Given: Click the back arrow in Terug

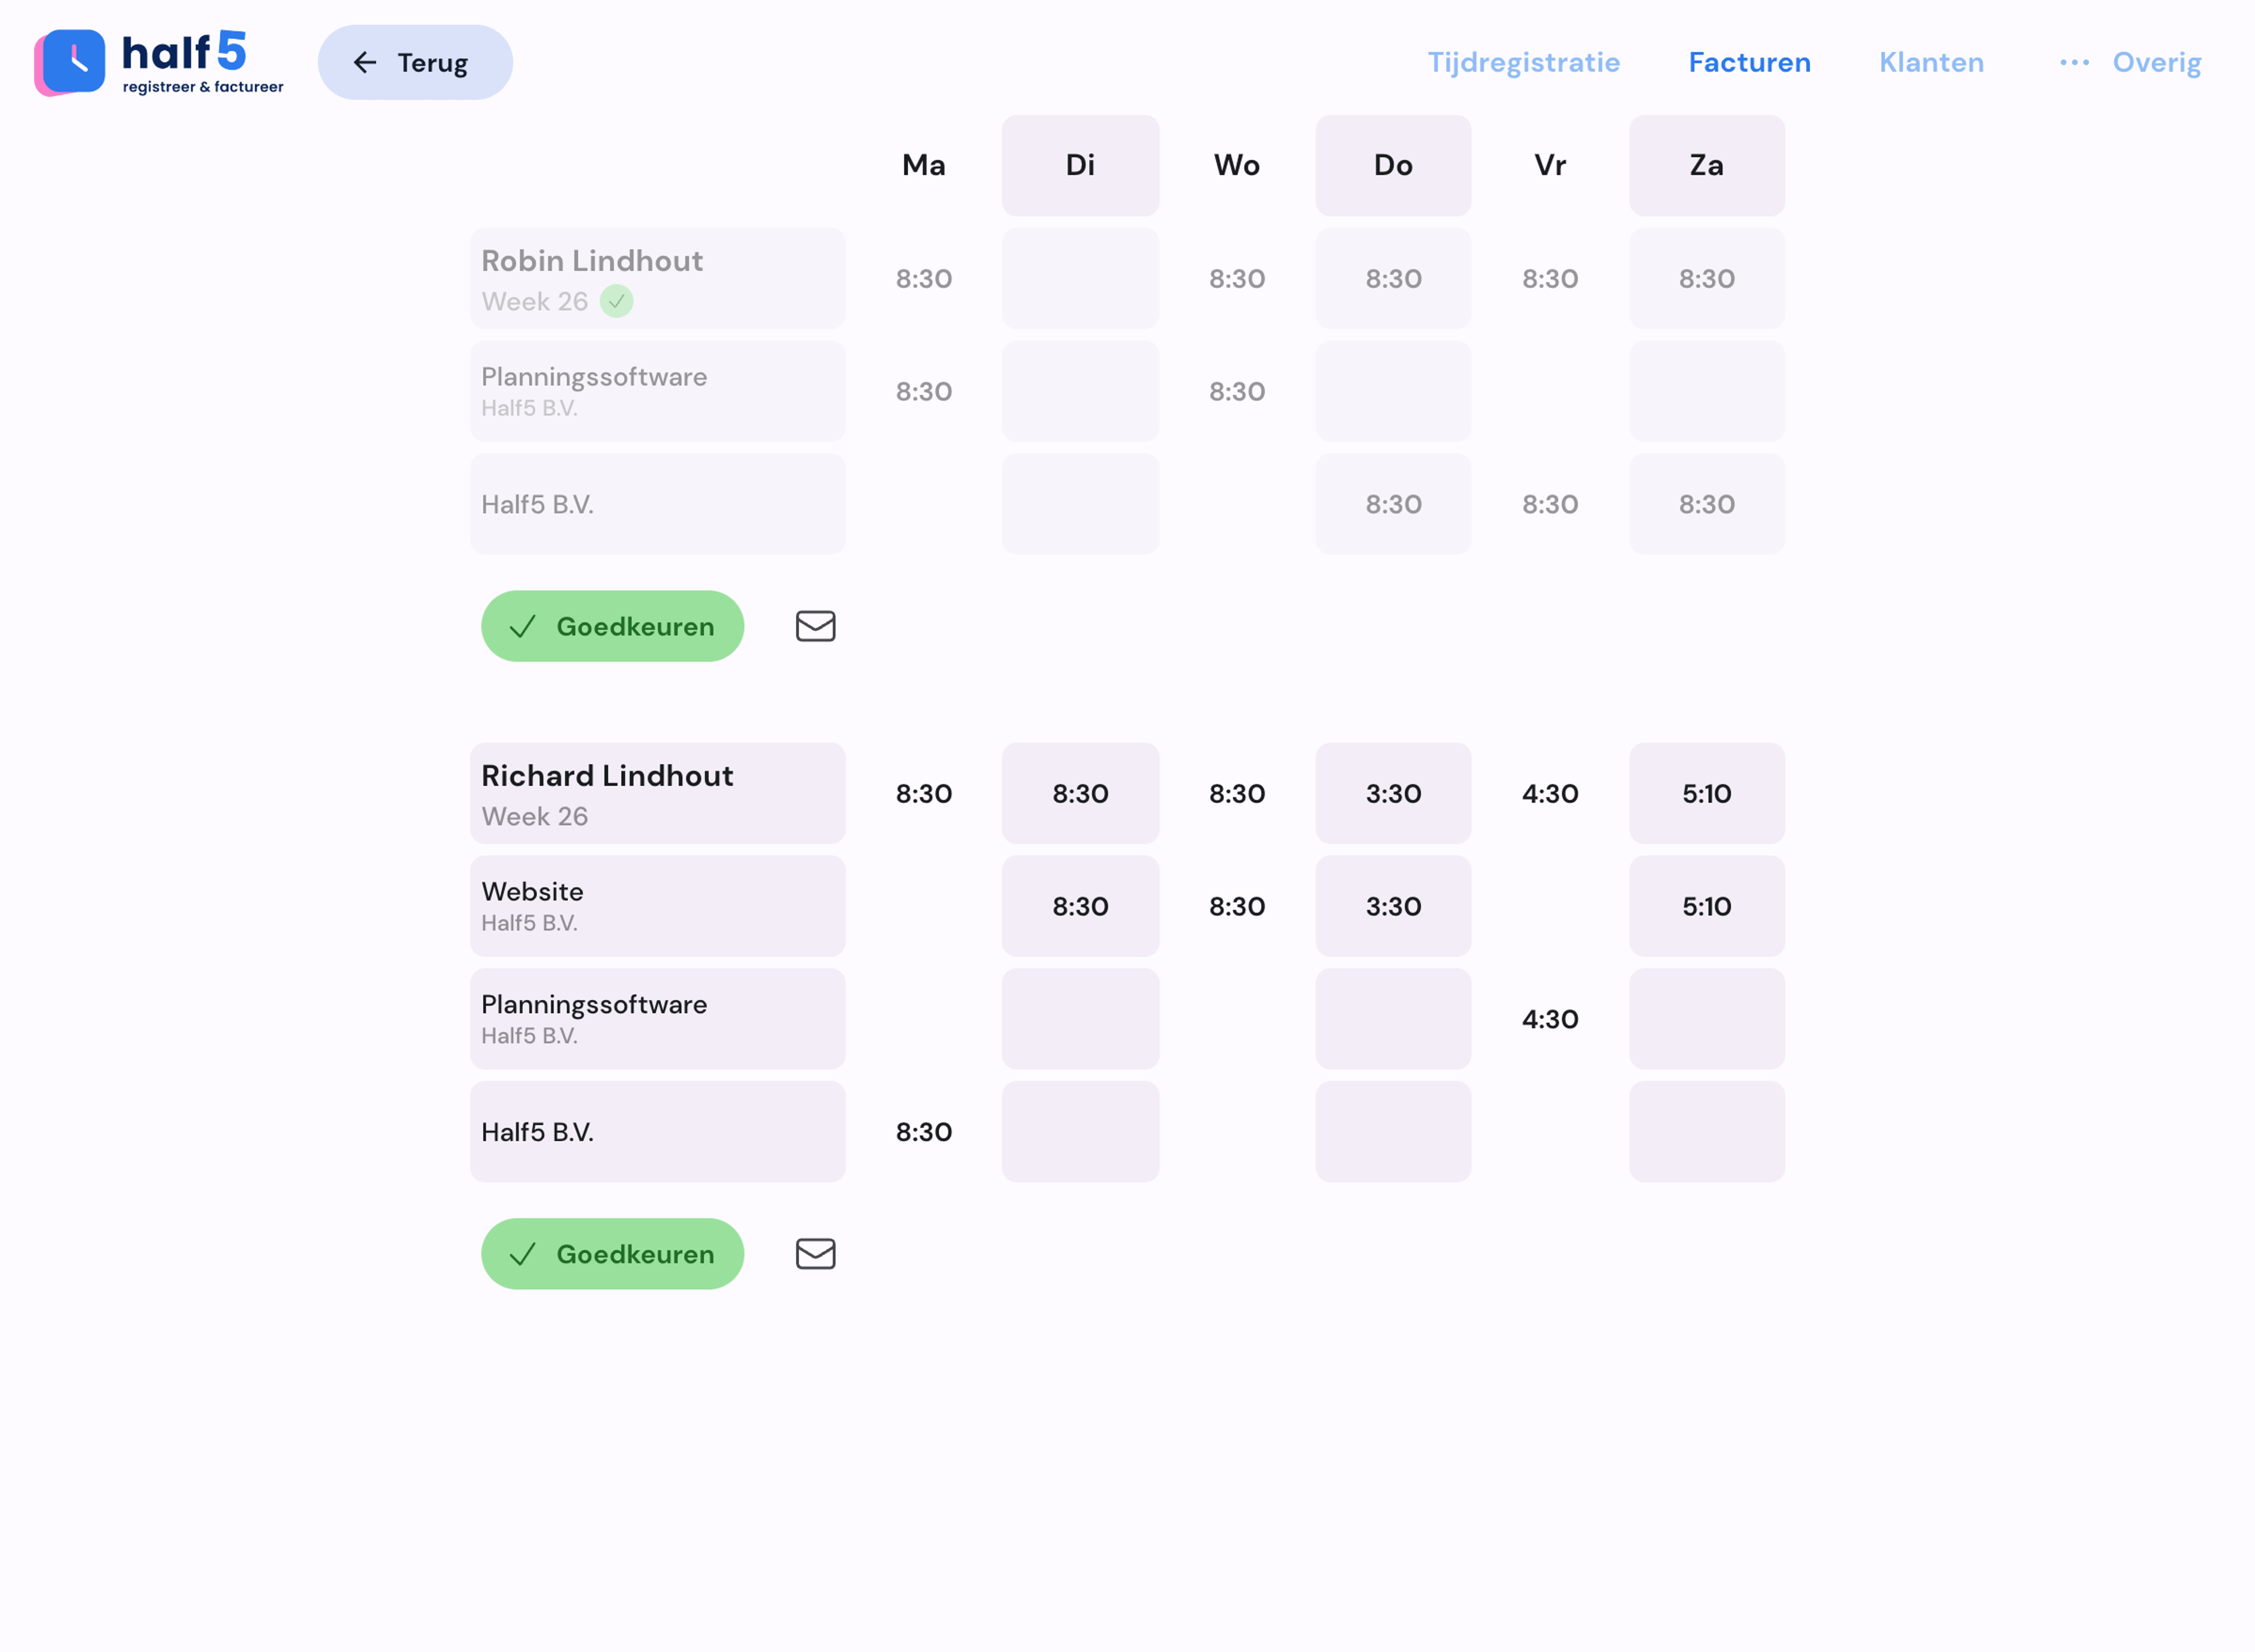Looking at the screenshot, I should coord(365,63).
